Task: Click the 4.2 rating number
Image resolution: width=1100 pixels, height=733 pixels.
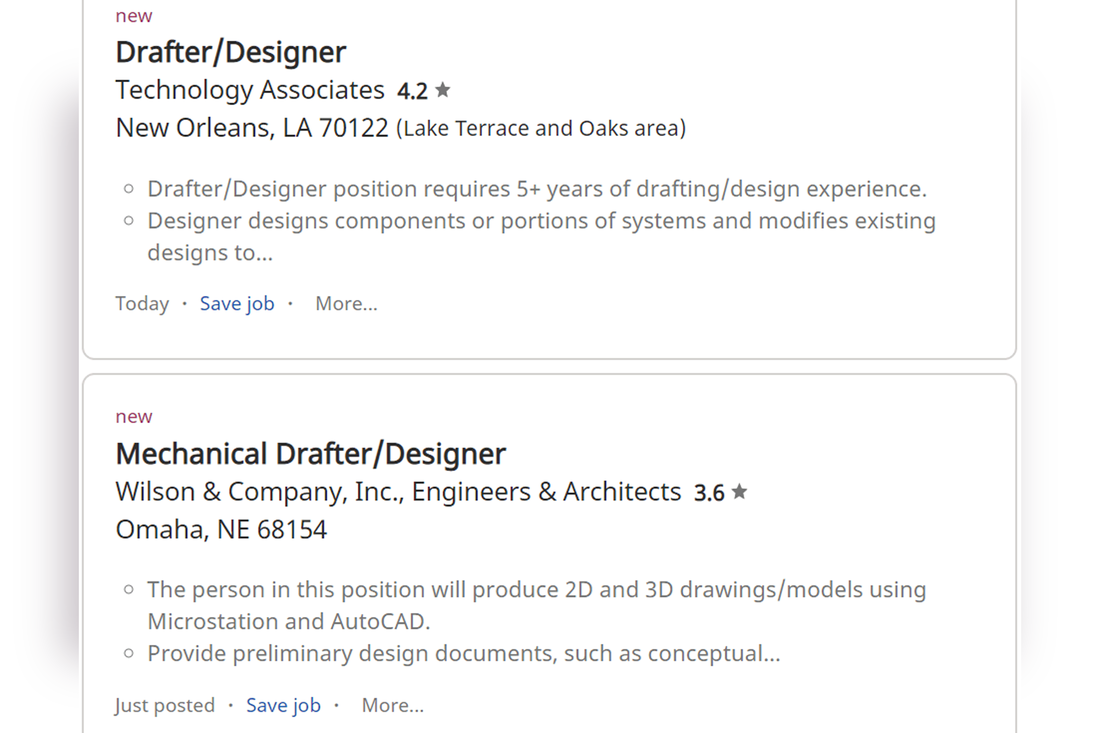Action: (x=412, y=91)
